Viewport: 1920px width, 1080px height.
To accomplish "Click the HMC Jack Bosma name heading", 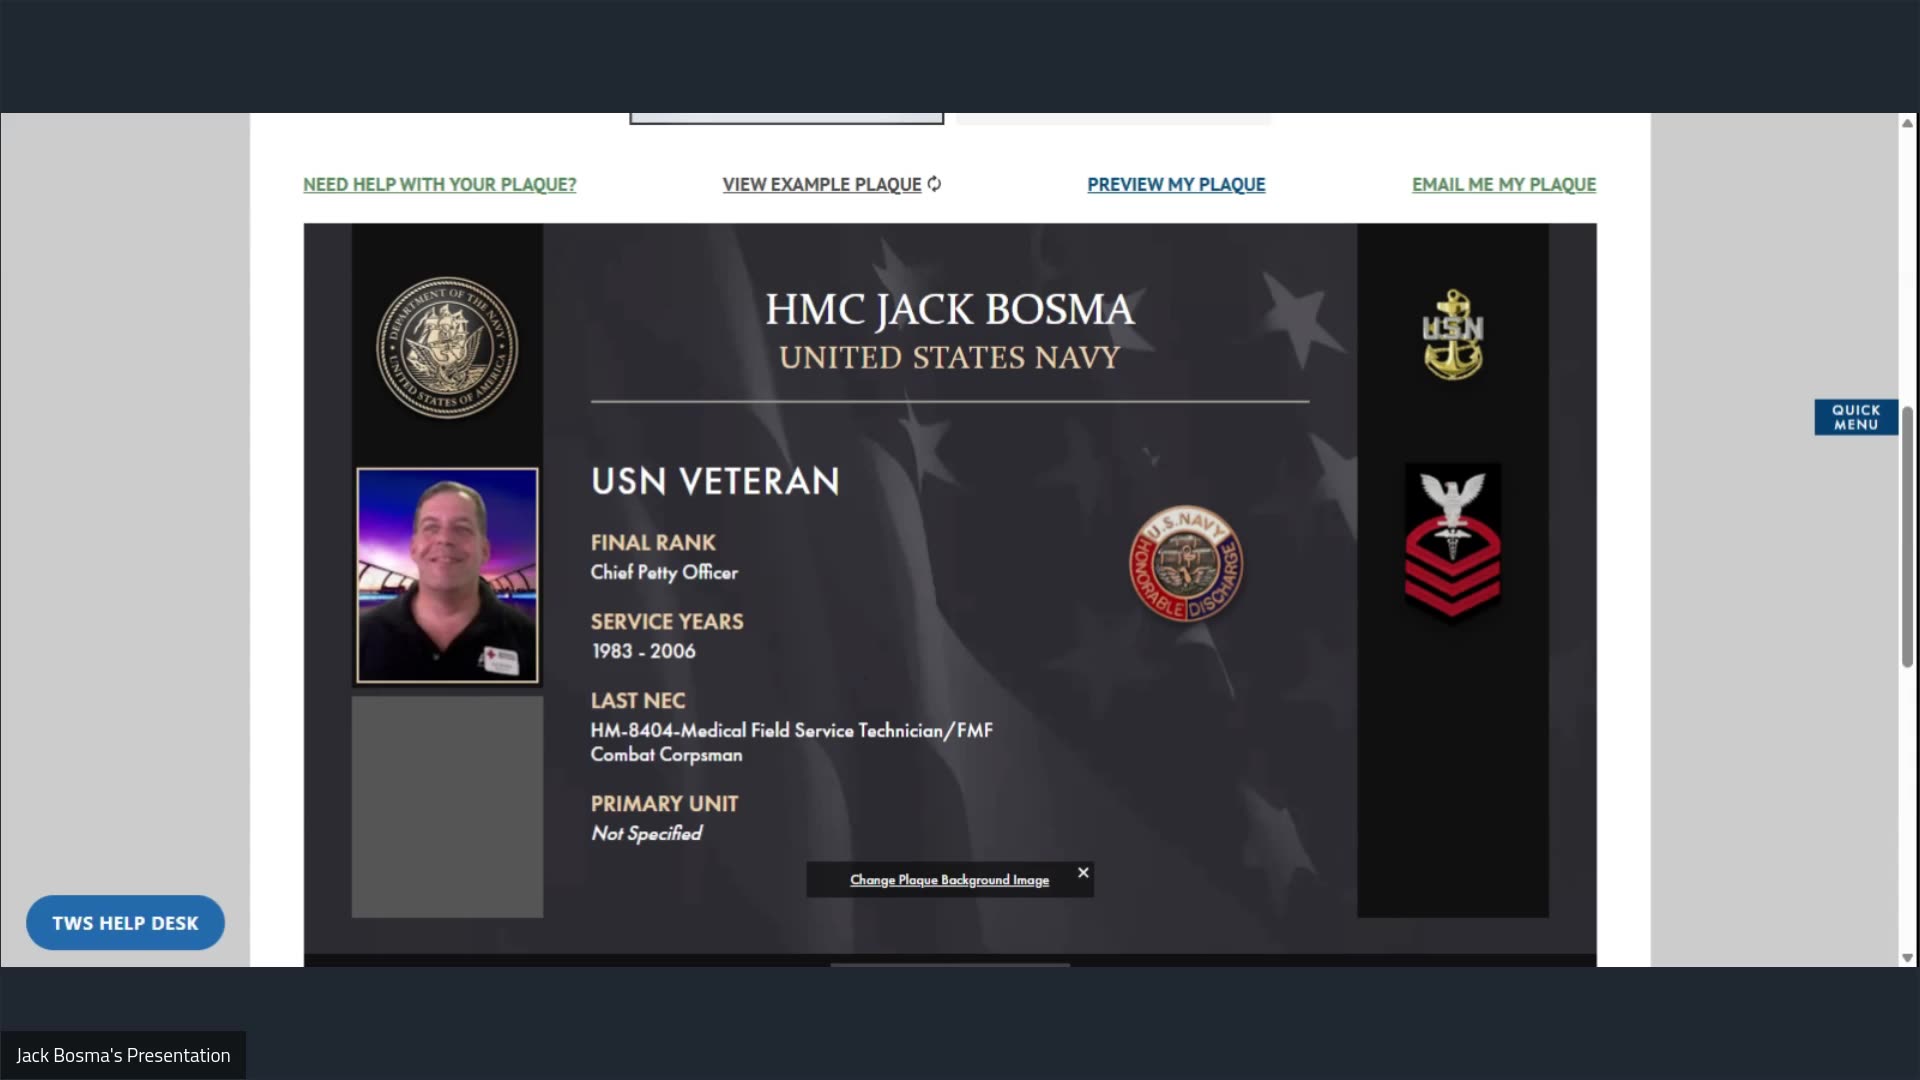I will pos(950,310).
